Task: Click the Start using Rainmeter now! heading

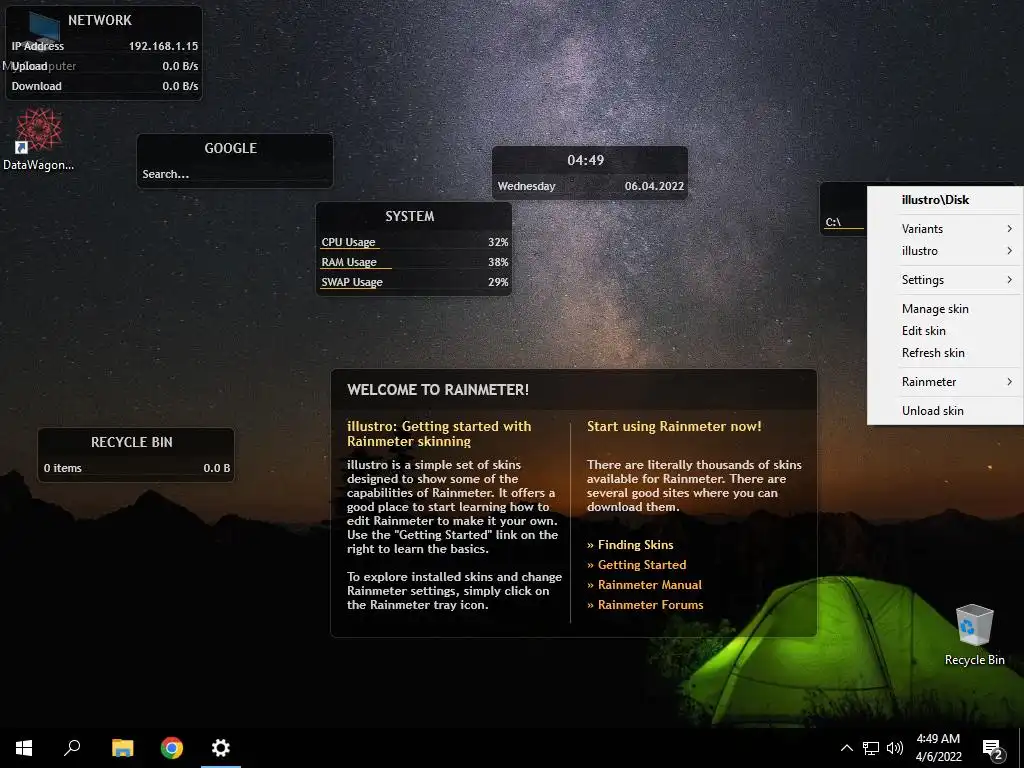Action: click(x=674, y=426)
